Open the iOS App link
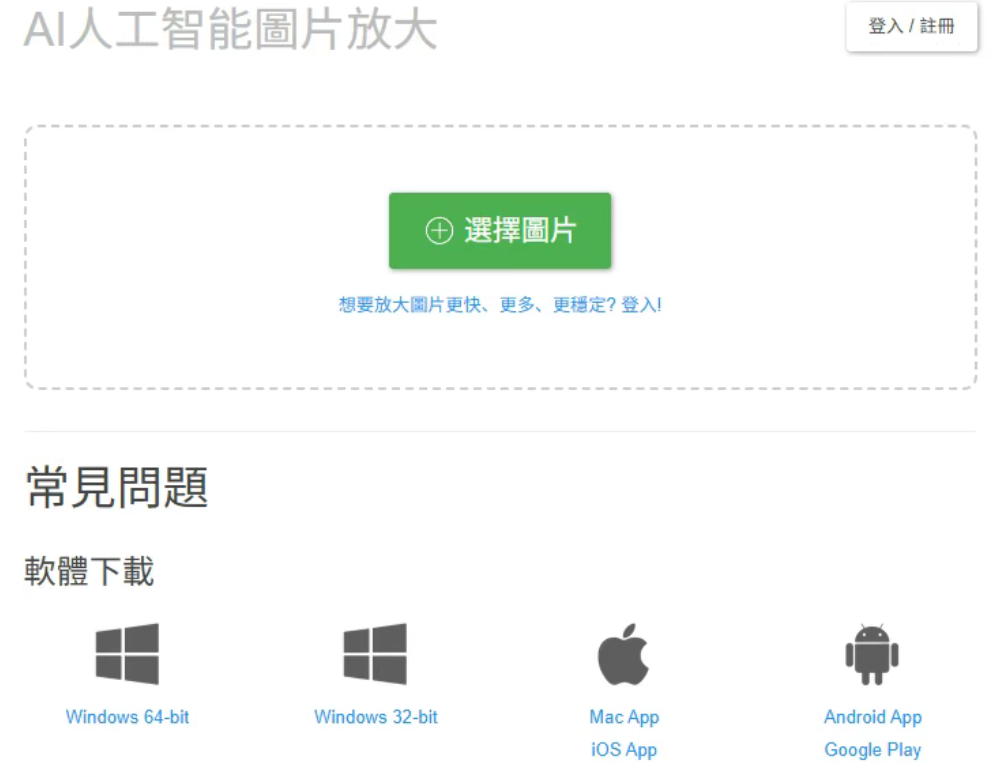The height and width of the screenshot is (777, 999). pos(624,750)
